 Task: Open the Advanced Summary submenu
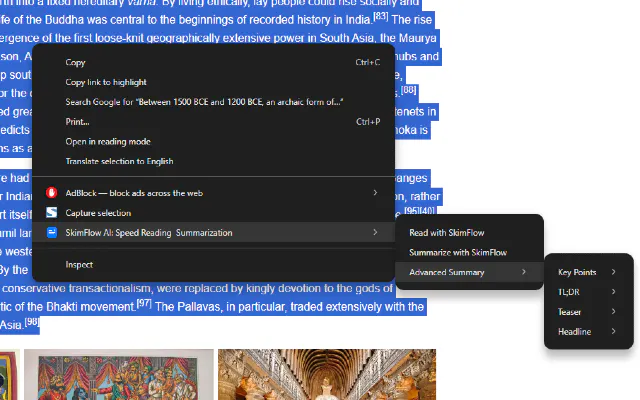tap(469, 272)
